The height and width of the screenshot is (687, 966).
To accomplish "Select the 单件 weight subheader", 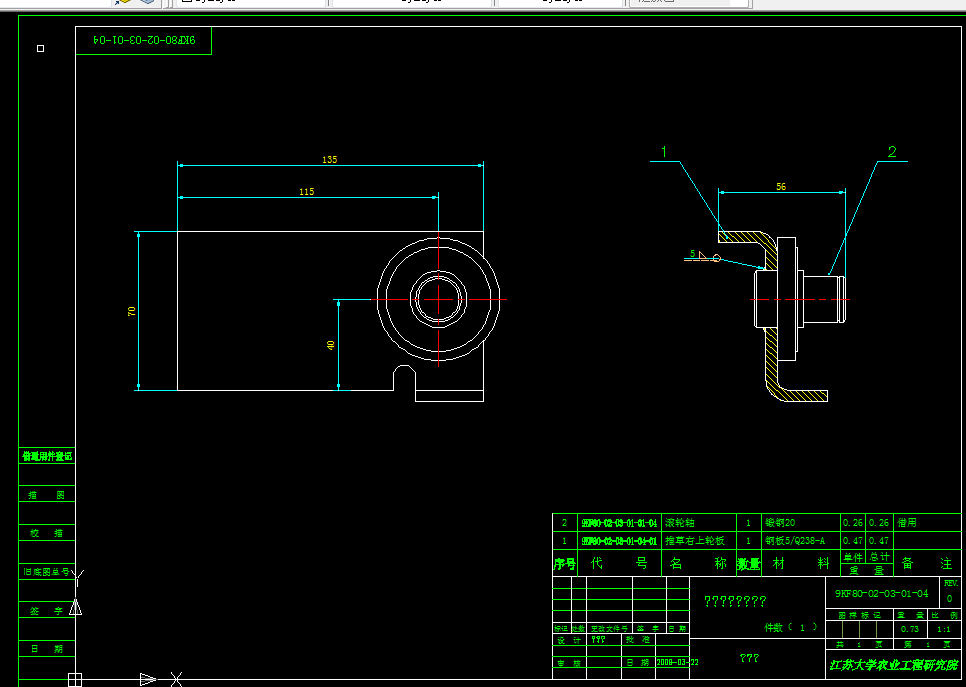I will click(x=853, y=557).
